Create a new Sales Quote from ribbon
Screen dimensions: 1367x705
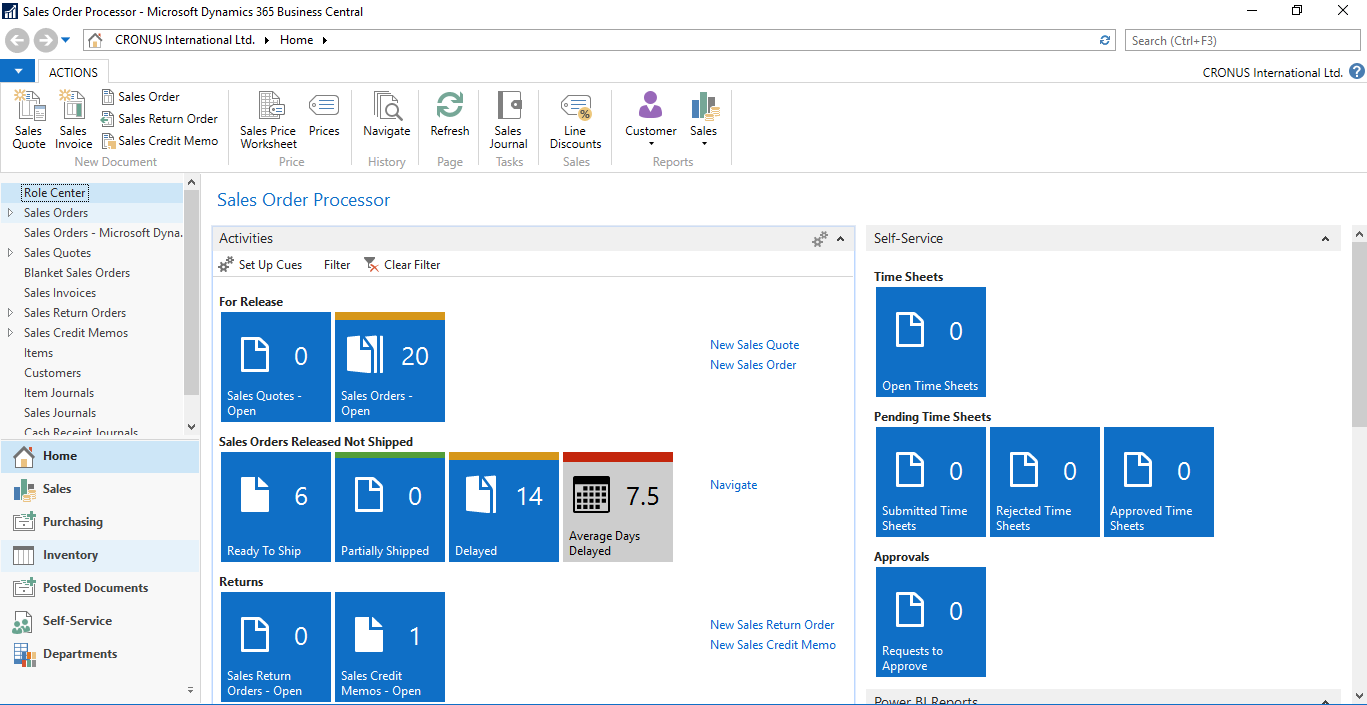[x=29, y=119]
